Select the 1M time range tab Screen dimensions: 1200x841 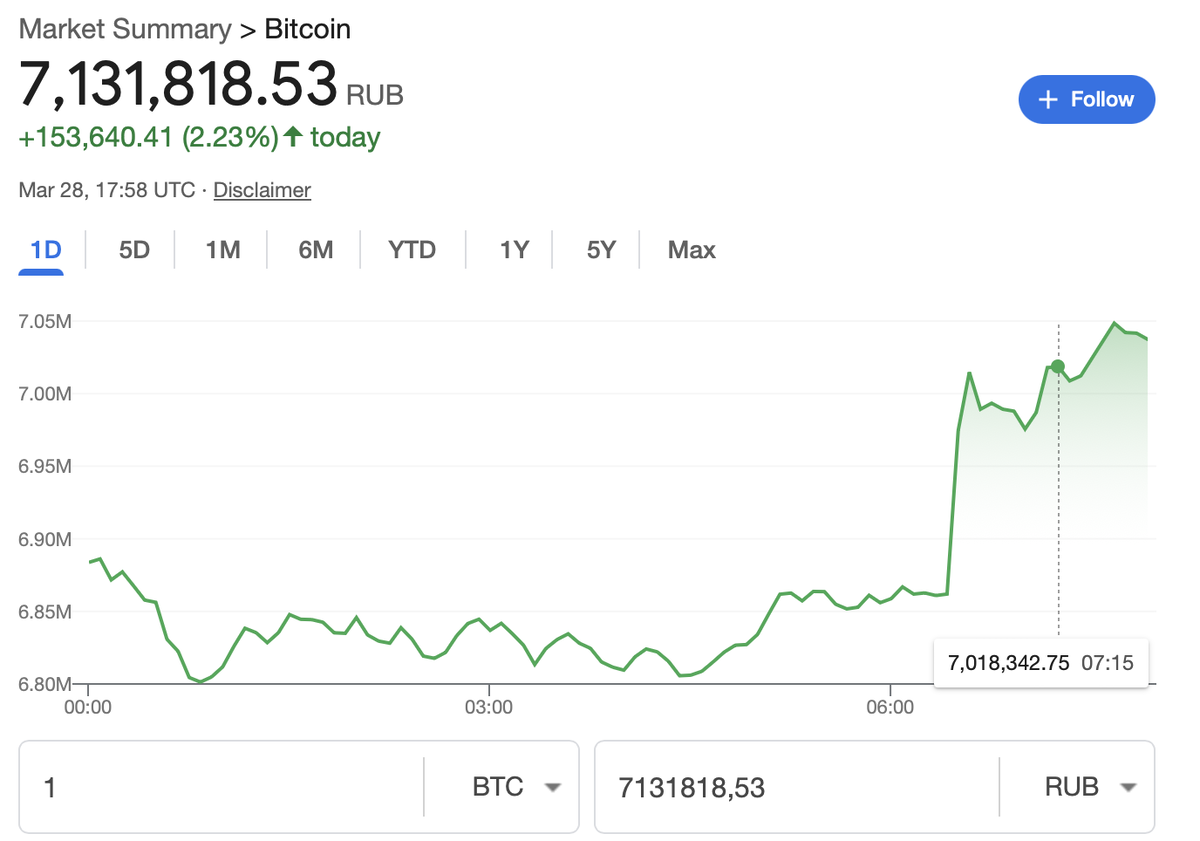click(221, 250)
